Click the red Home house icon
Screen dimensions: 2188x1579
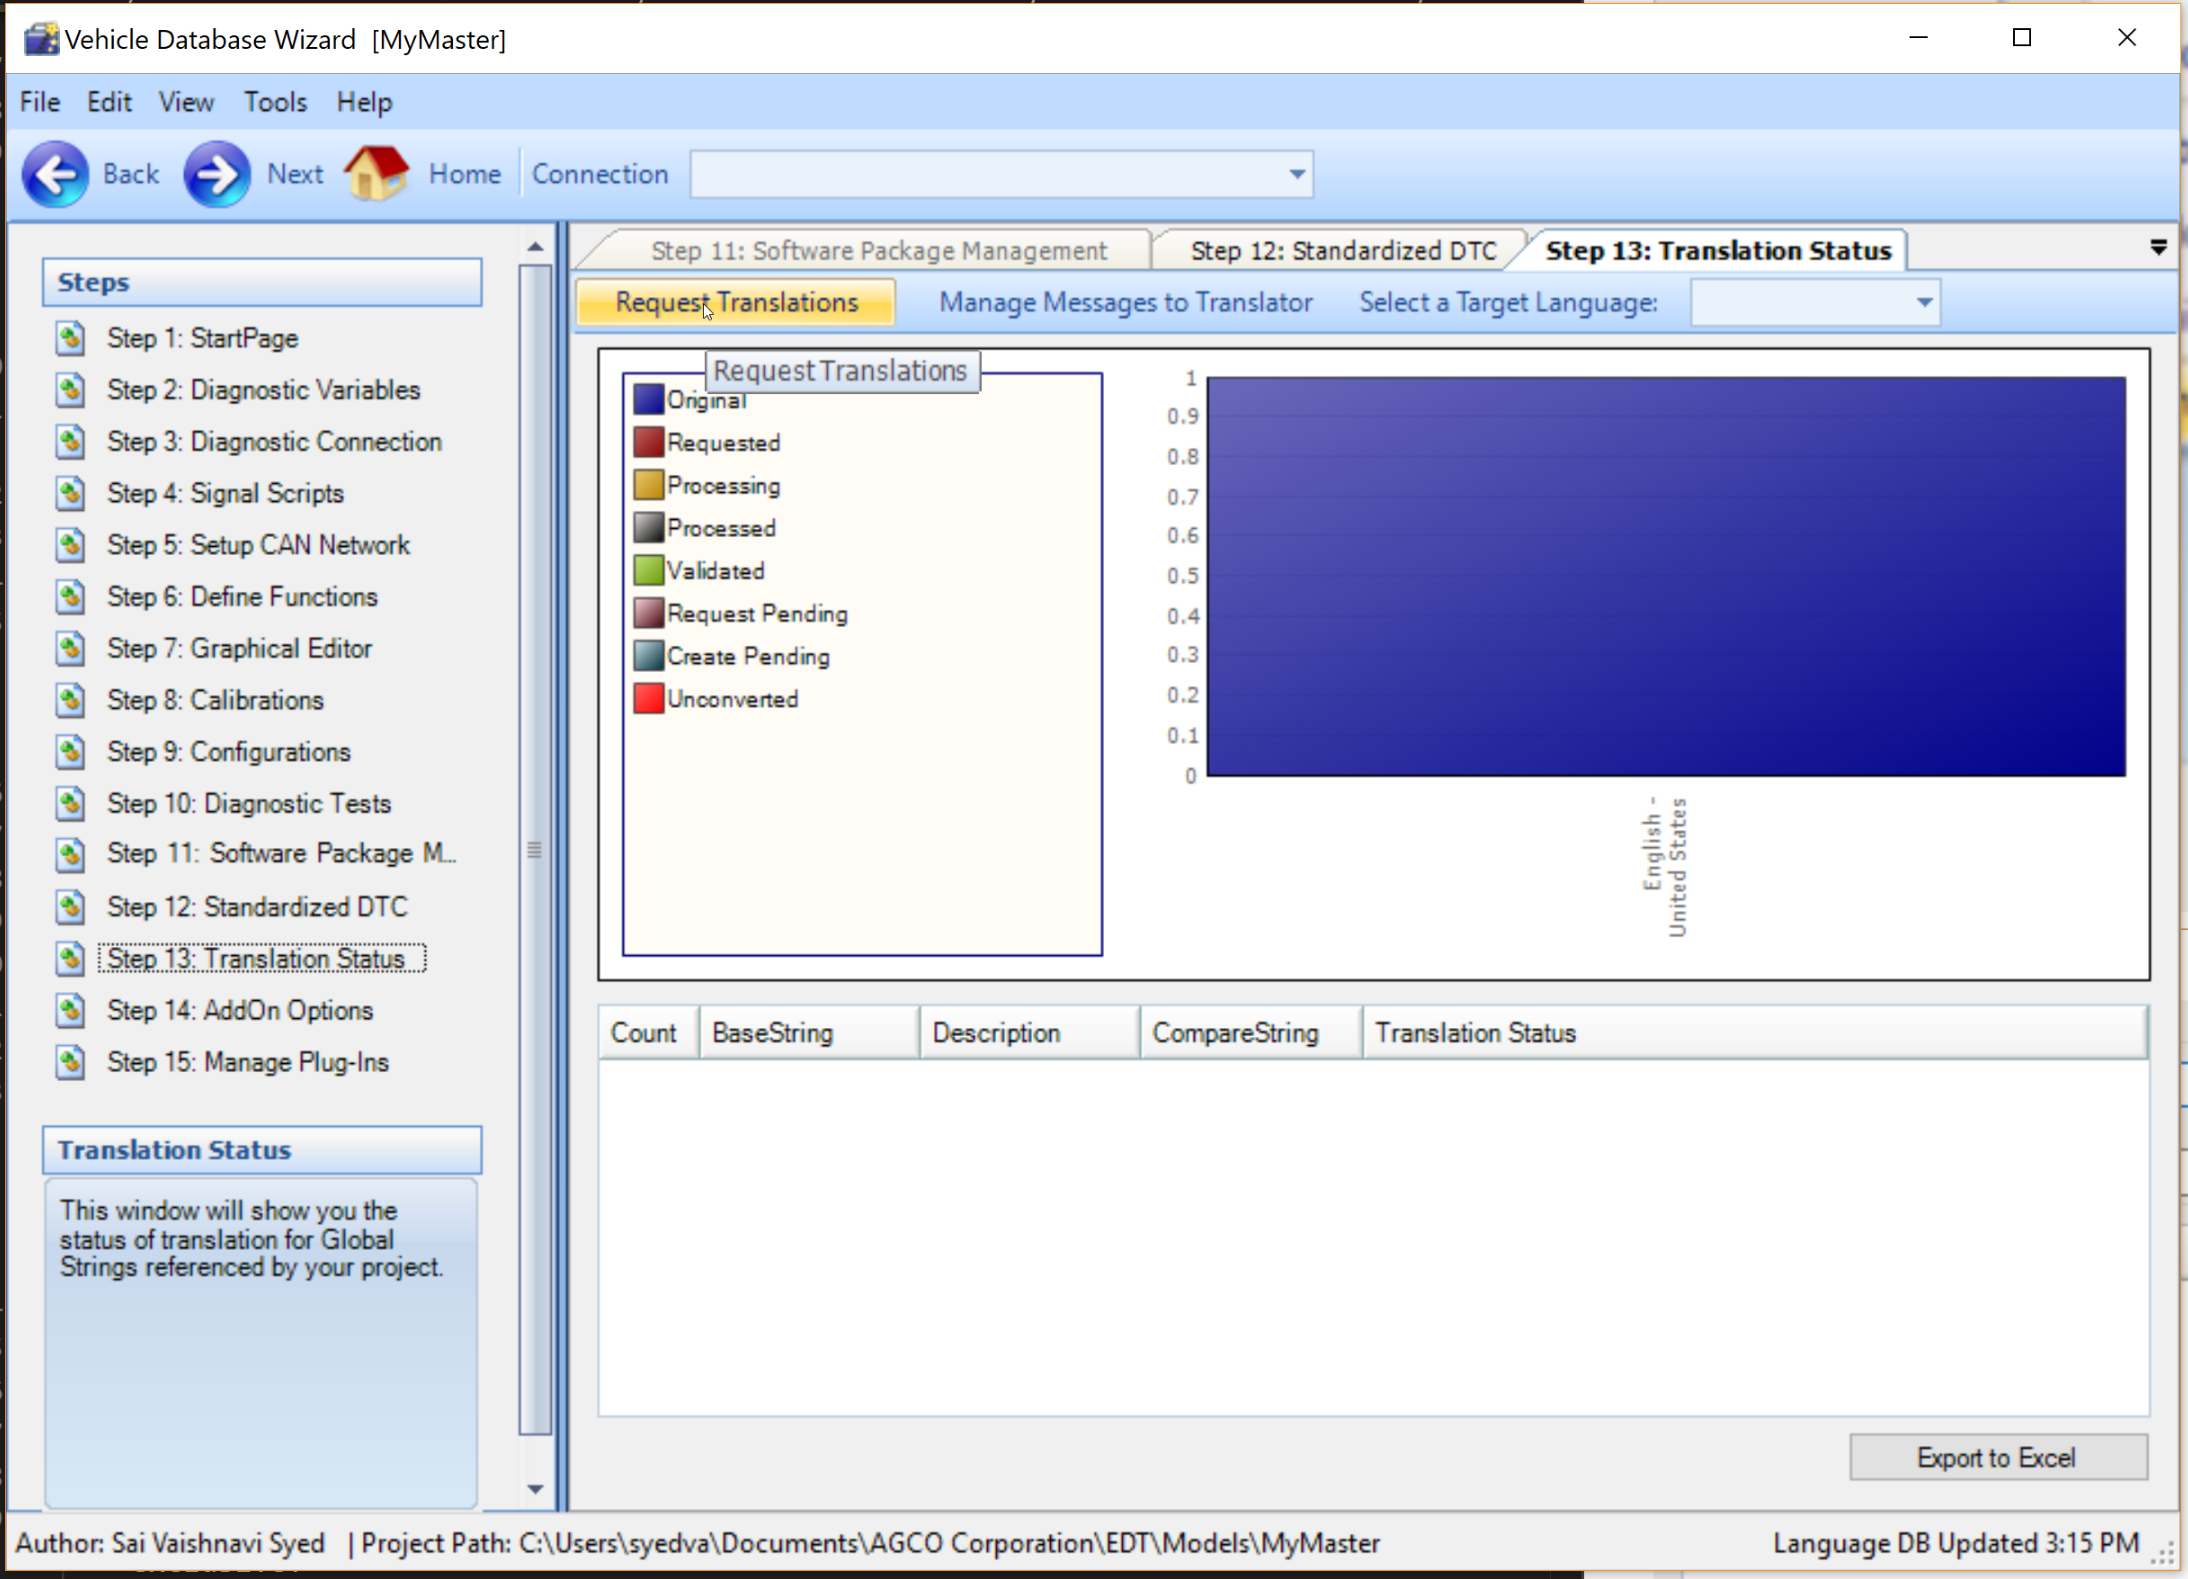377,172
